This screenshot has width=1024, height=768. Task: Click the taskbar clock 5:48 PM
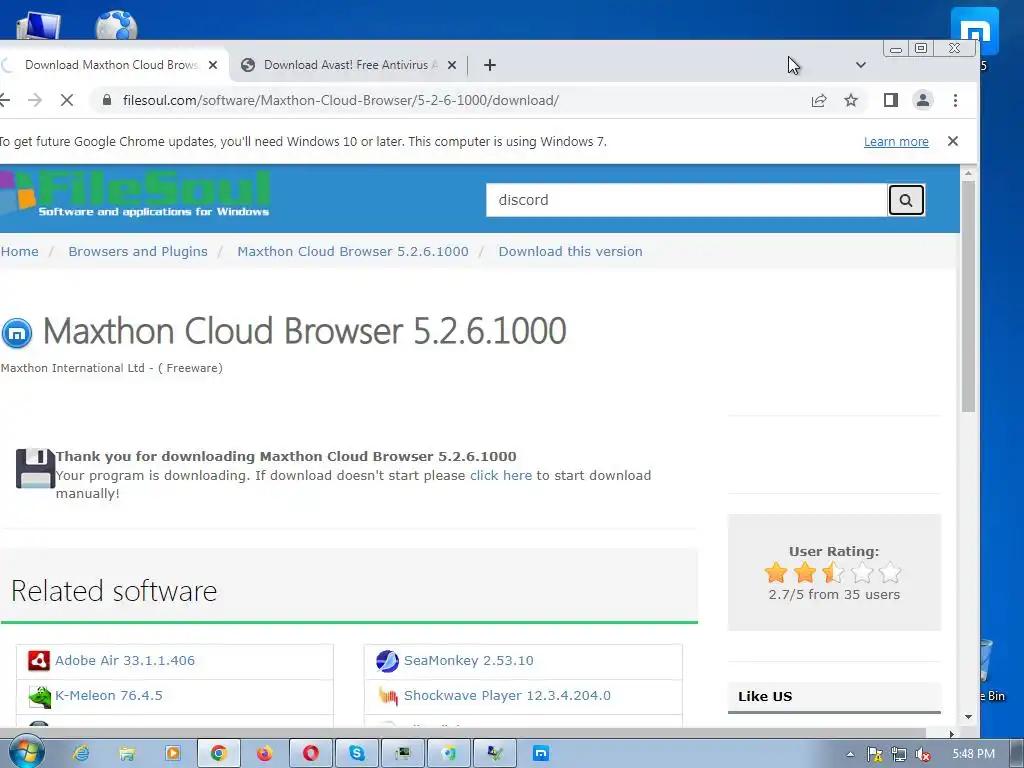973,754
